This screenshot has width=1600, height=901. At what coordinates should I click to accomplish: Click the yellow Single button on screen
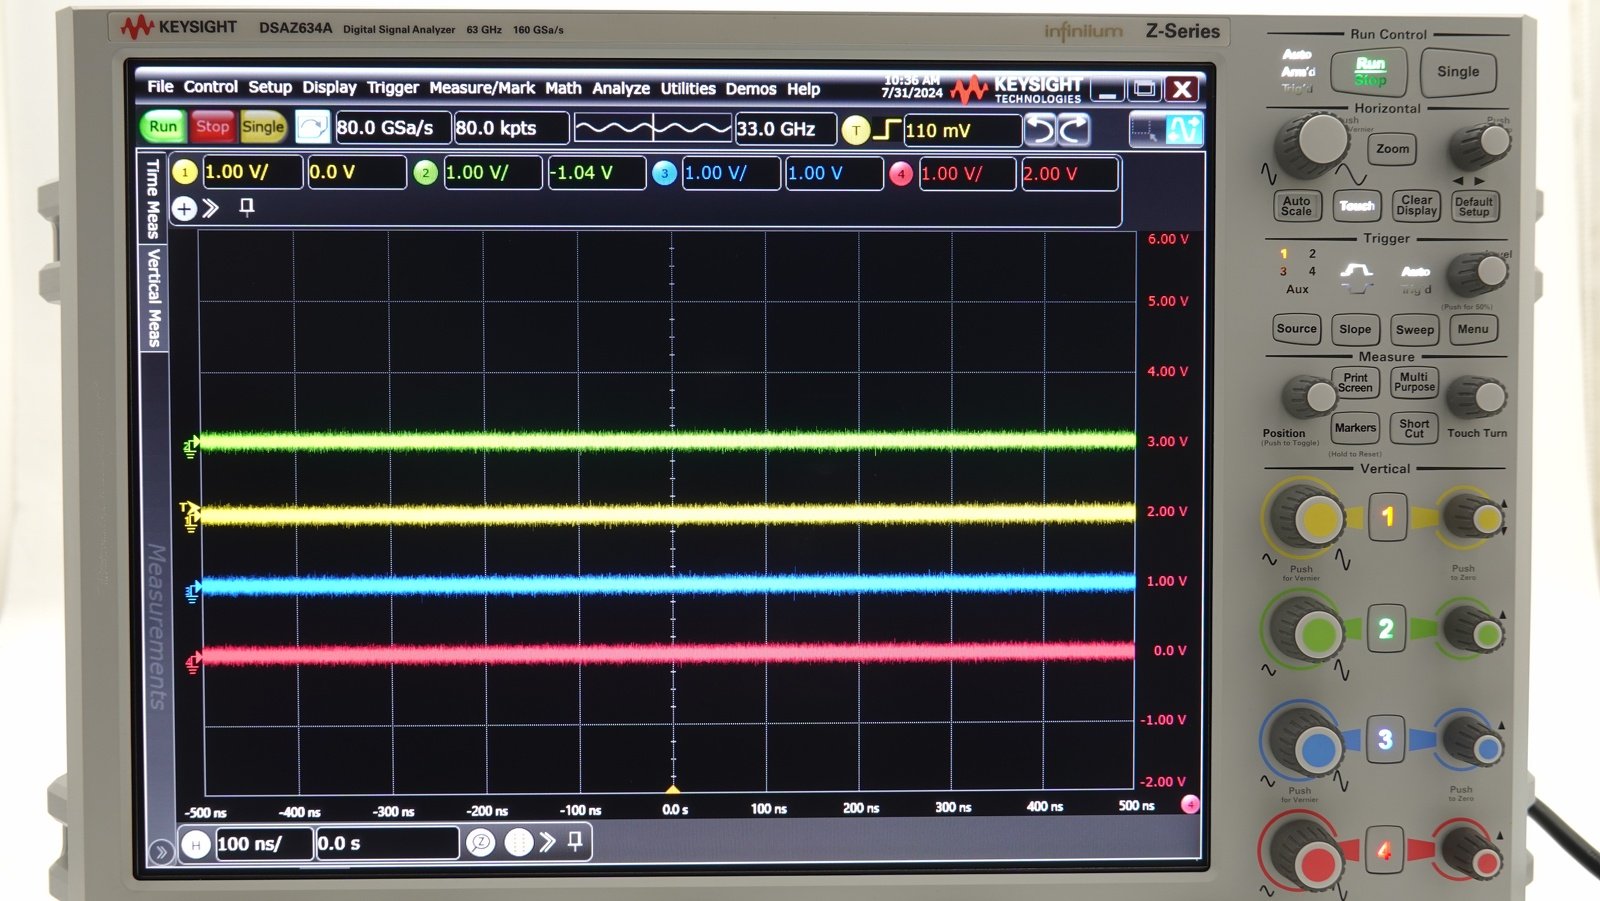click(x=263, y=127)
